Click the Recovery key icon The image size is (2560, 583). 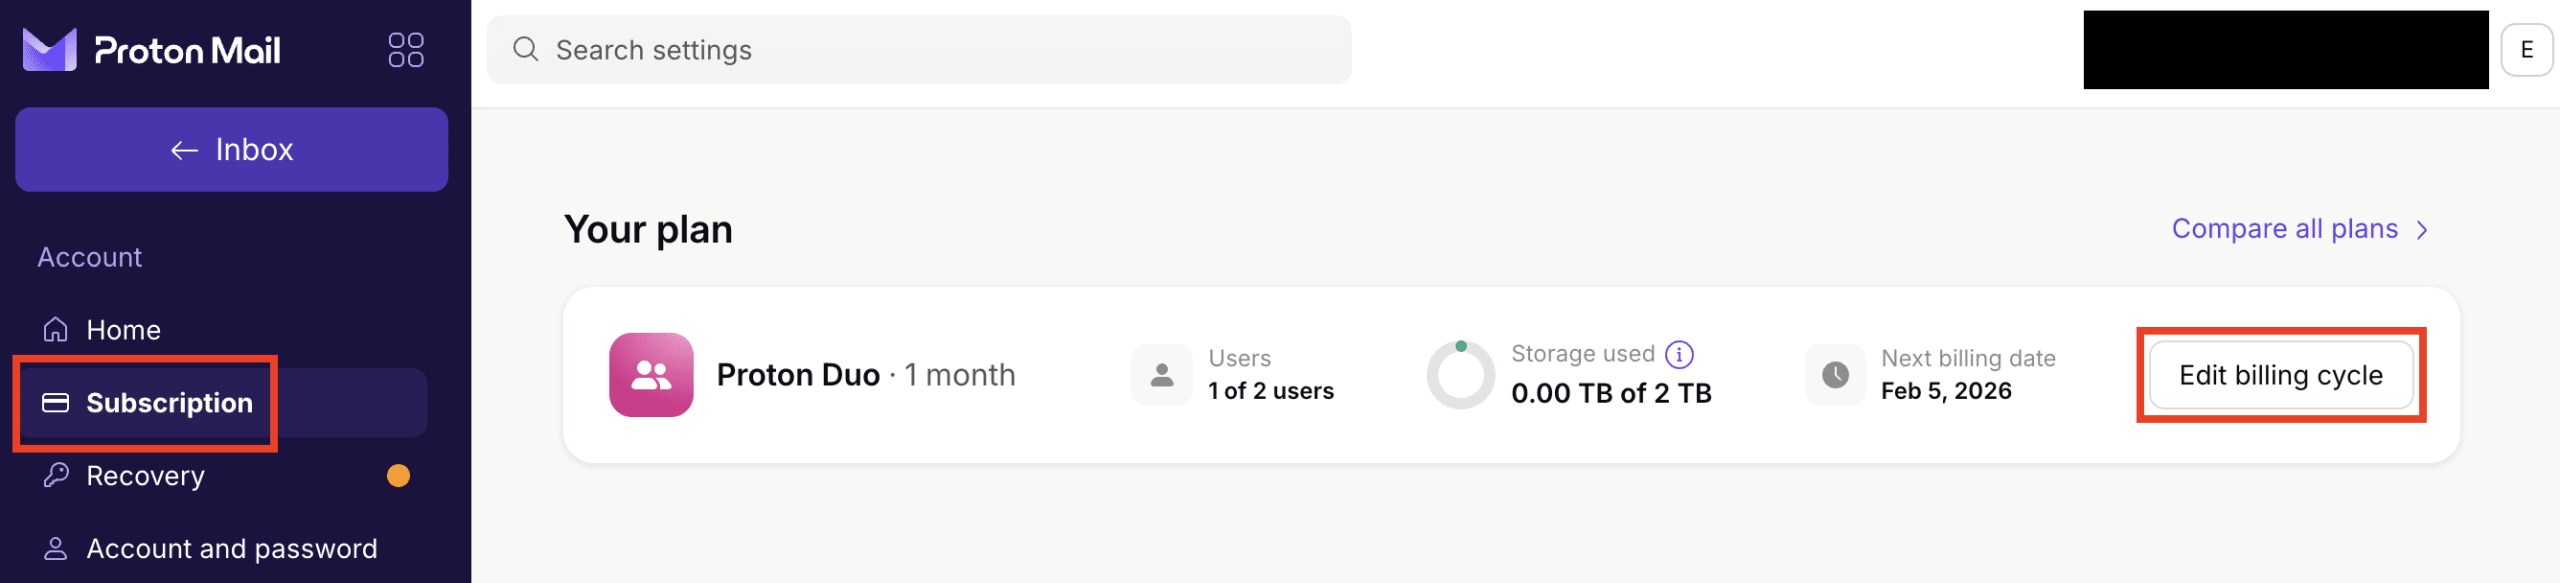56,475
